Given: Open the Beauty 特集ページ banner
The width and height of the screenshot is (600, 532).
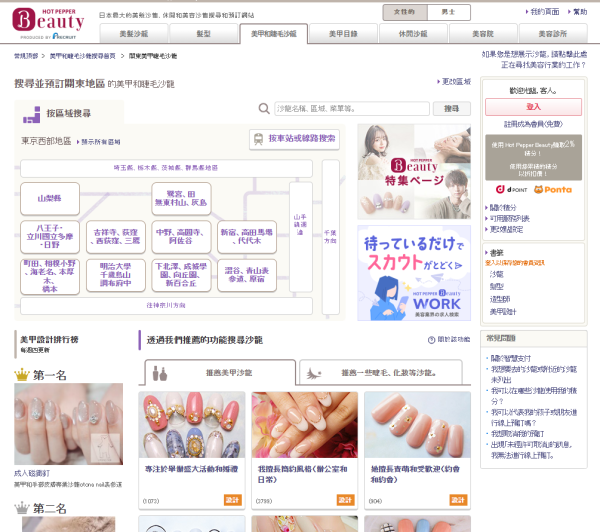Looking at the screenshot, I should pos(414,171).
